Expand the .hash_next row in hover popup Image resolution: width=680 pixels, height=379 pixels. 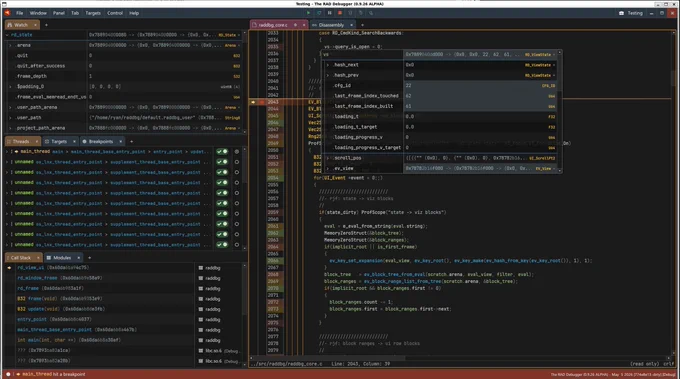point(328,65)
